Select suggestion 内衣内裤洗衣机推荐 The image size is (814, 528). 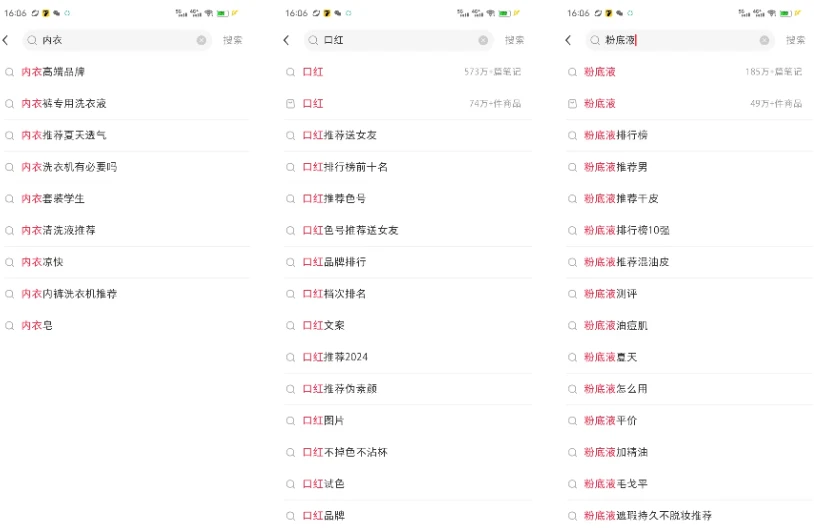coord(69,293)
